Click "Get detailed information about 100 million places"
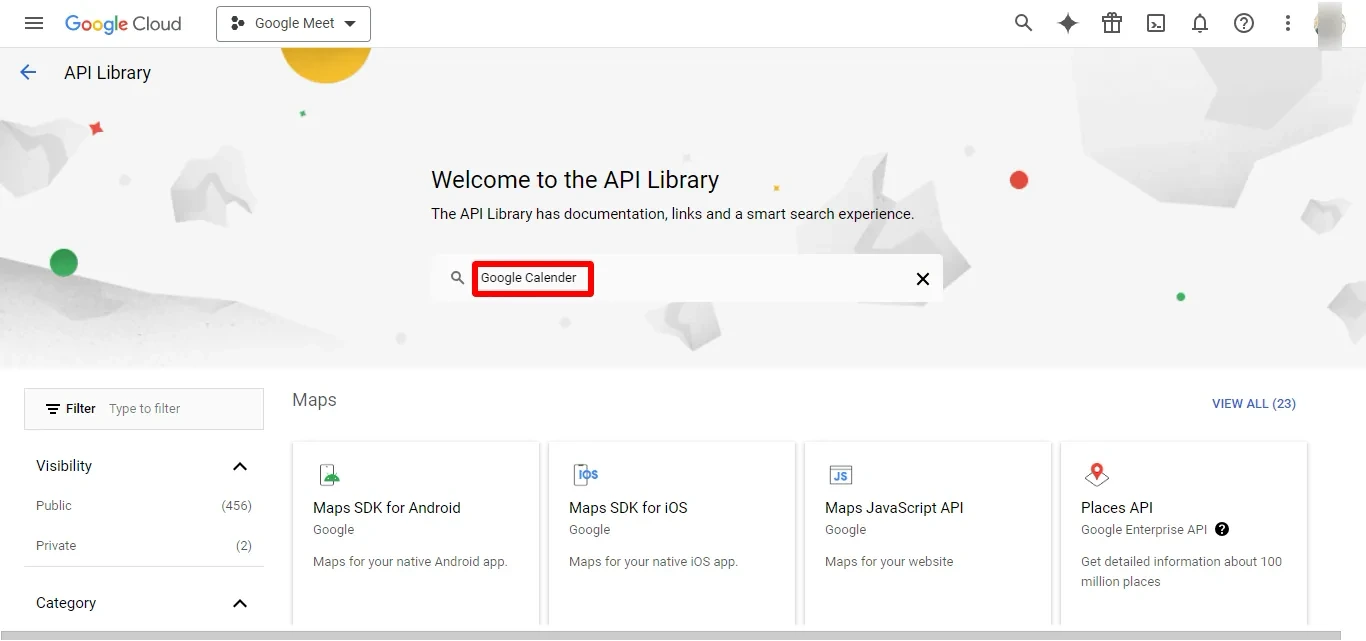The width and height of the screenshot is (1366, 641). (x=1181, y=572)
